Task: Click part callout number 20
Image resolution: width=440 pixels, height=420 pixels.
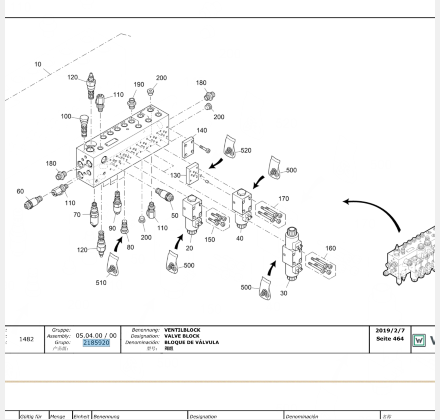Action: (x=189, y=248)
